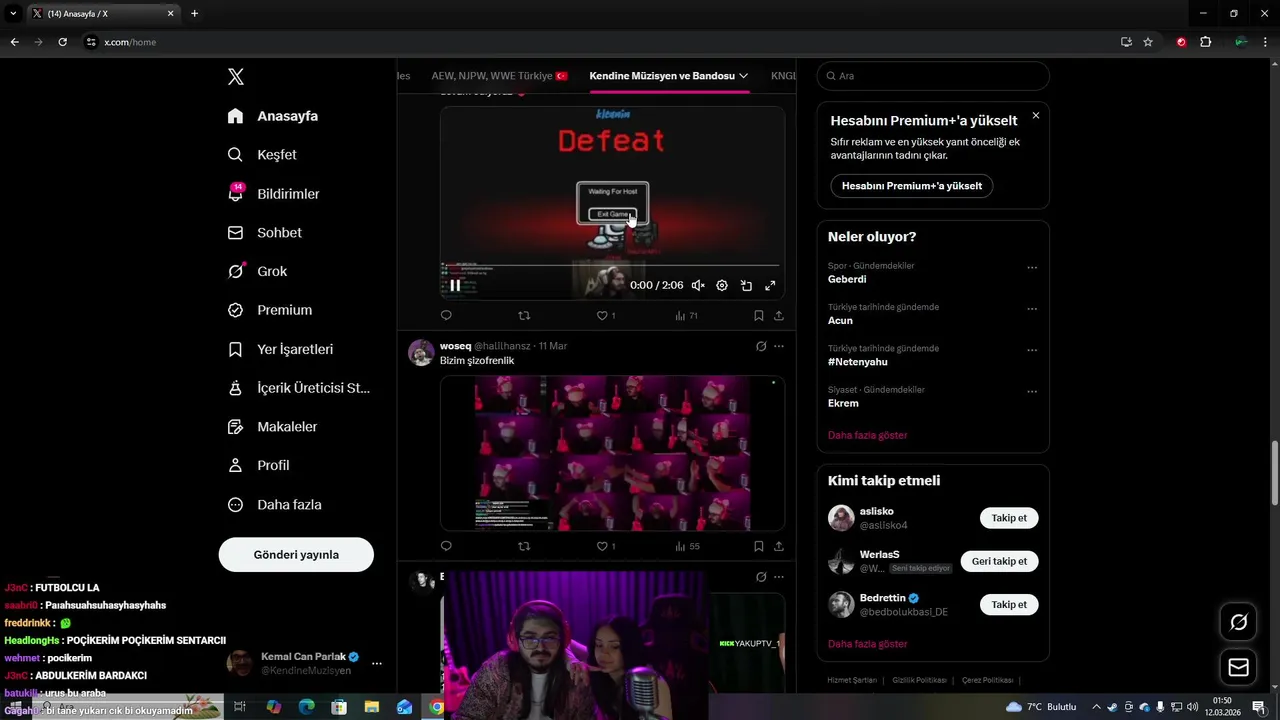Viewport: 1280px width, 720px height.
Task: Open Bildirimler with 14 badge
Action: 273,194
